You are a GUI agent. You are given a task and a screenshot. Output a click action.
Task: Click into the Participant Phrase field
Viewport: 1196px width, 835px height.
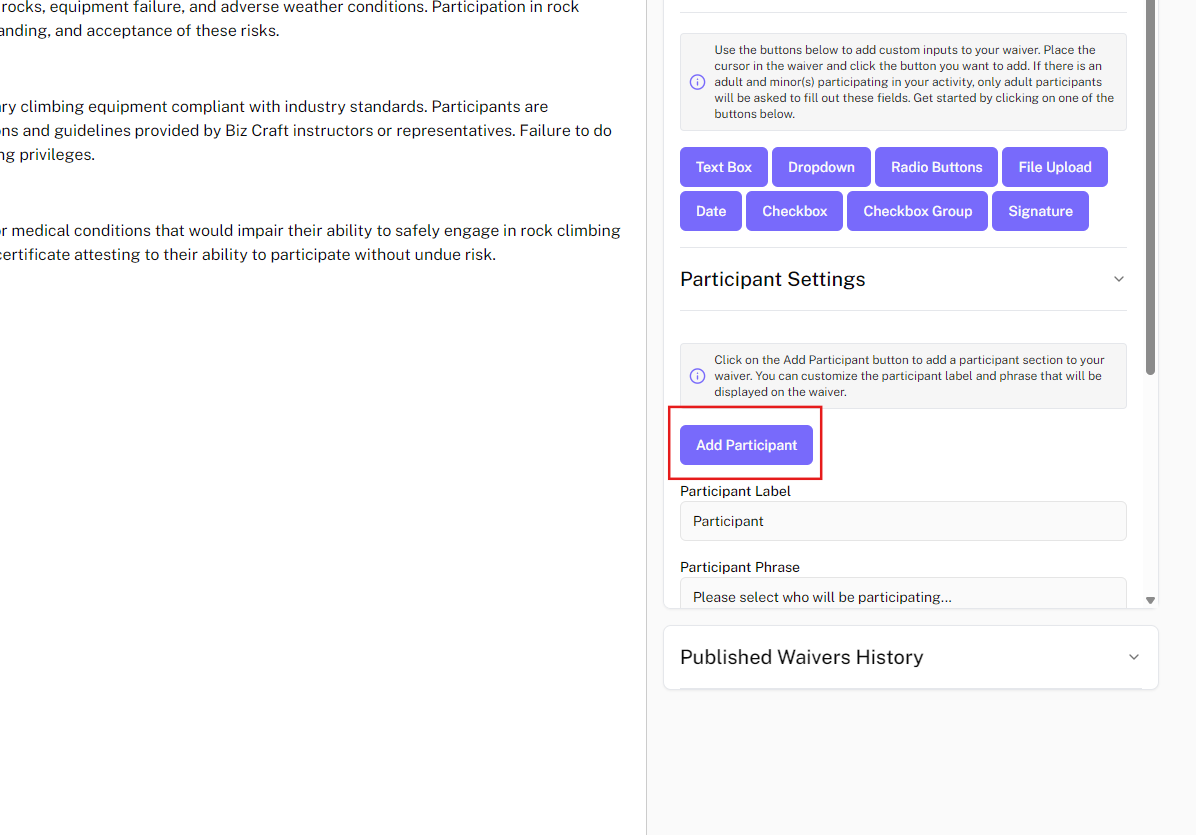[x=902, y=594]
